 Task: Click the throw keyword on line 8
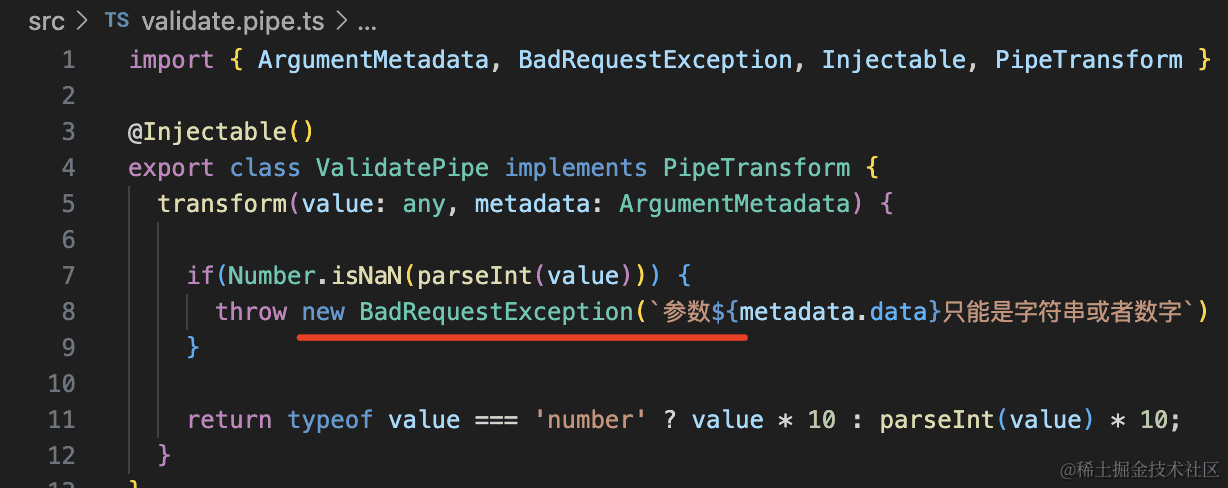251,311
